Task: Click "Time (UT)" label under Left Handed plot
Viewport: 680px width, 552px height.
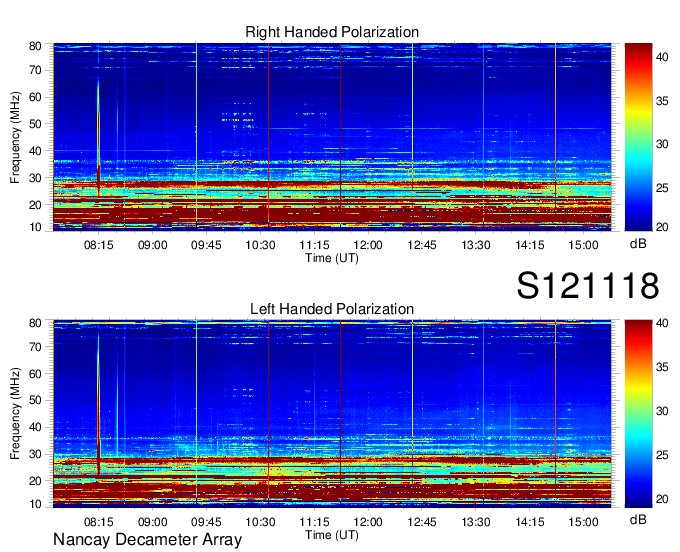Action: click(332, 535)
